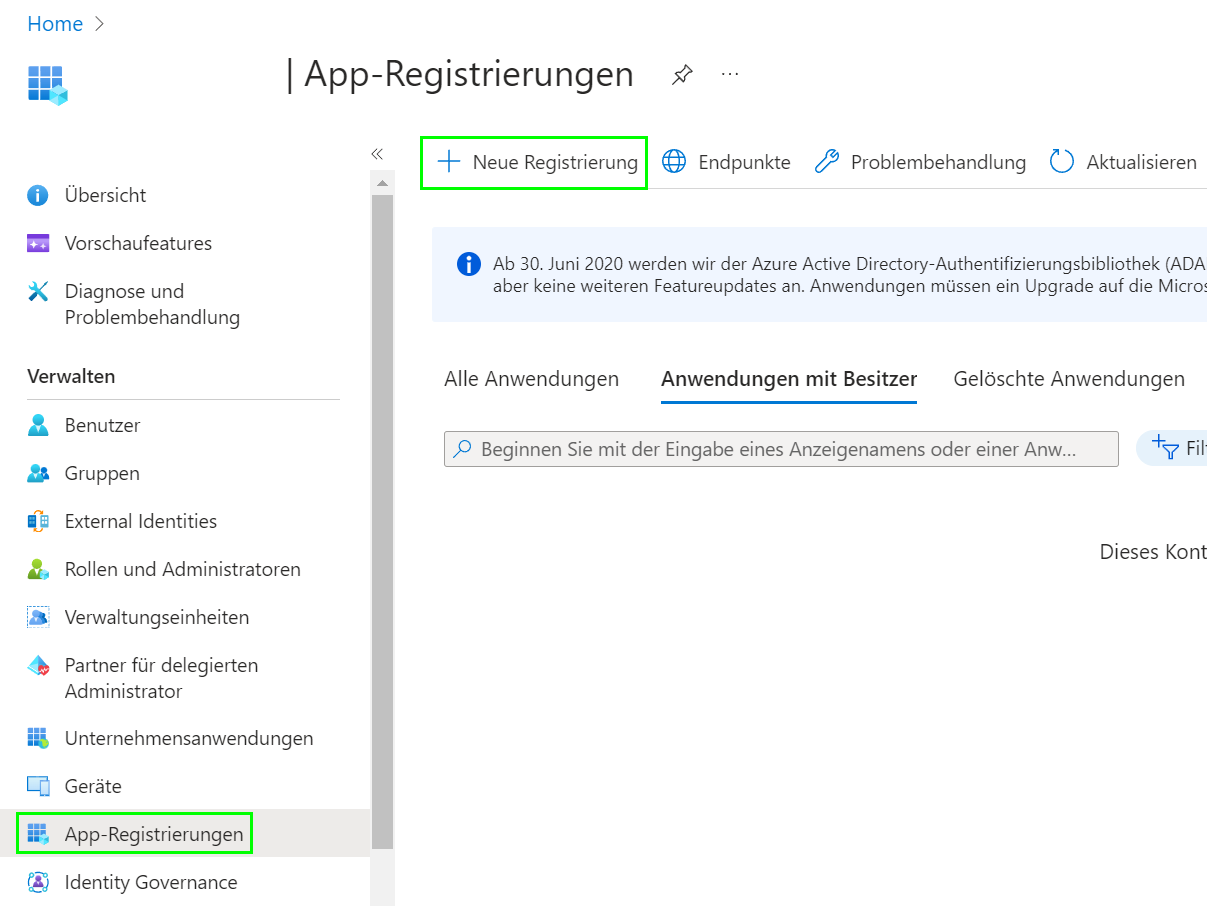Click the Aktualisieren refresh icon
Viewport: 1207px width, 906px height.
click(x=1062, y=162)
